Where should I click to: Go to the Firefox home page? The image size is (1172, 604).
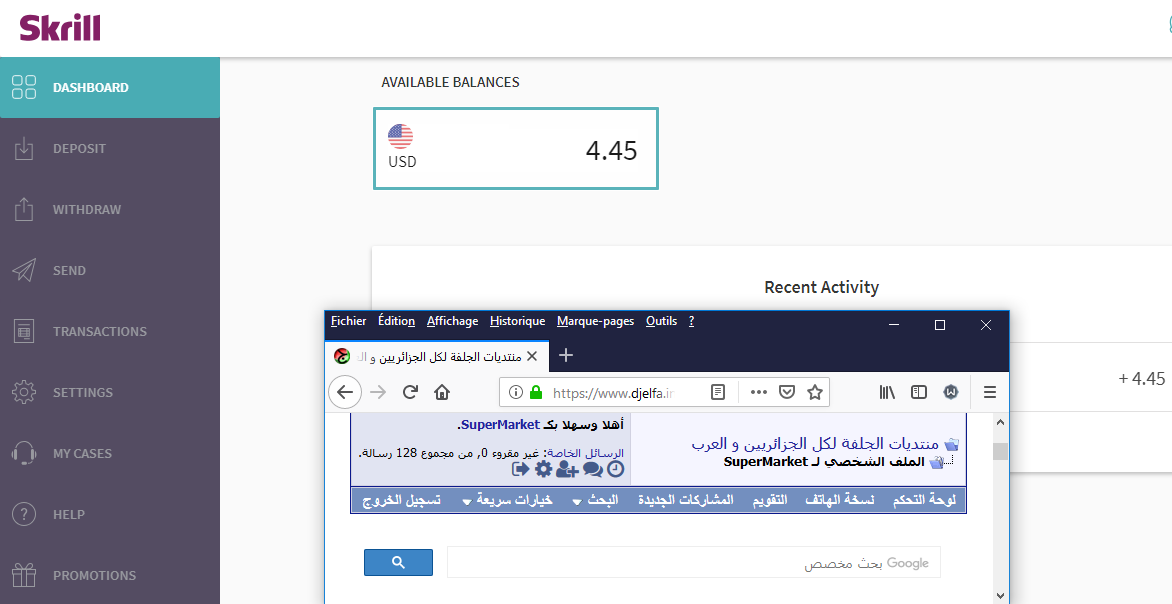pos(442,392)
